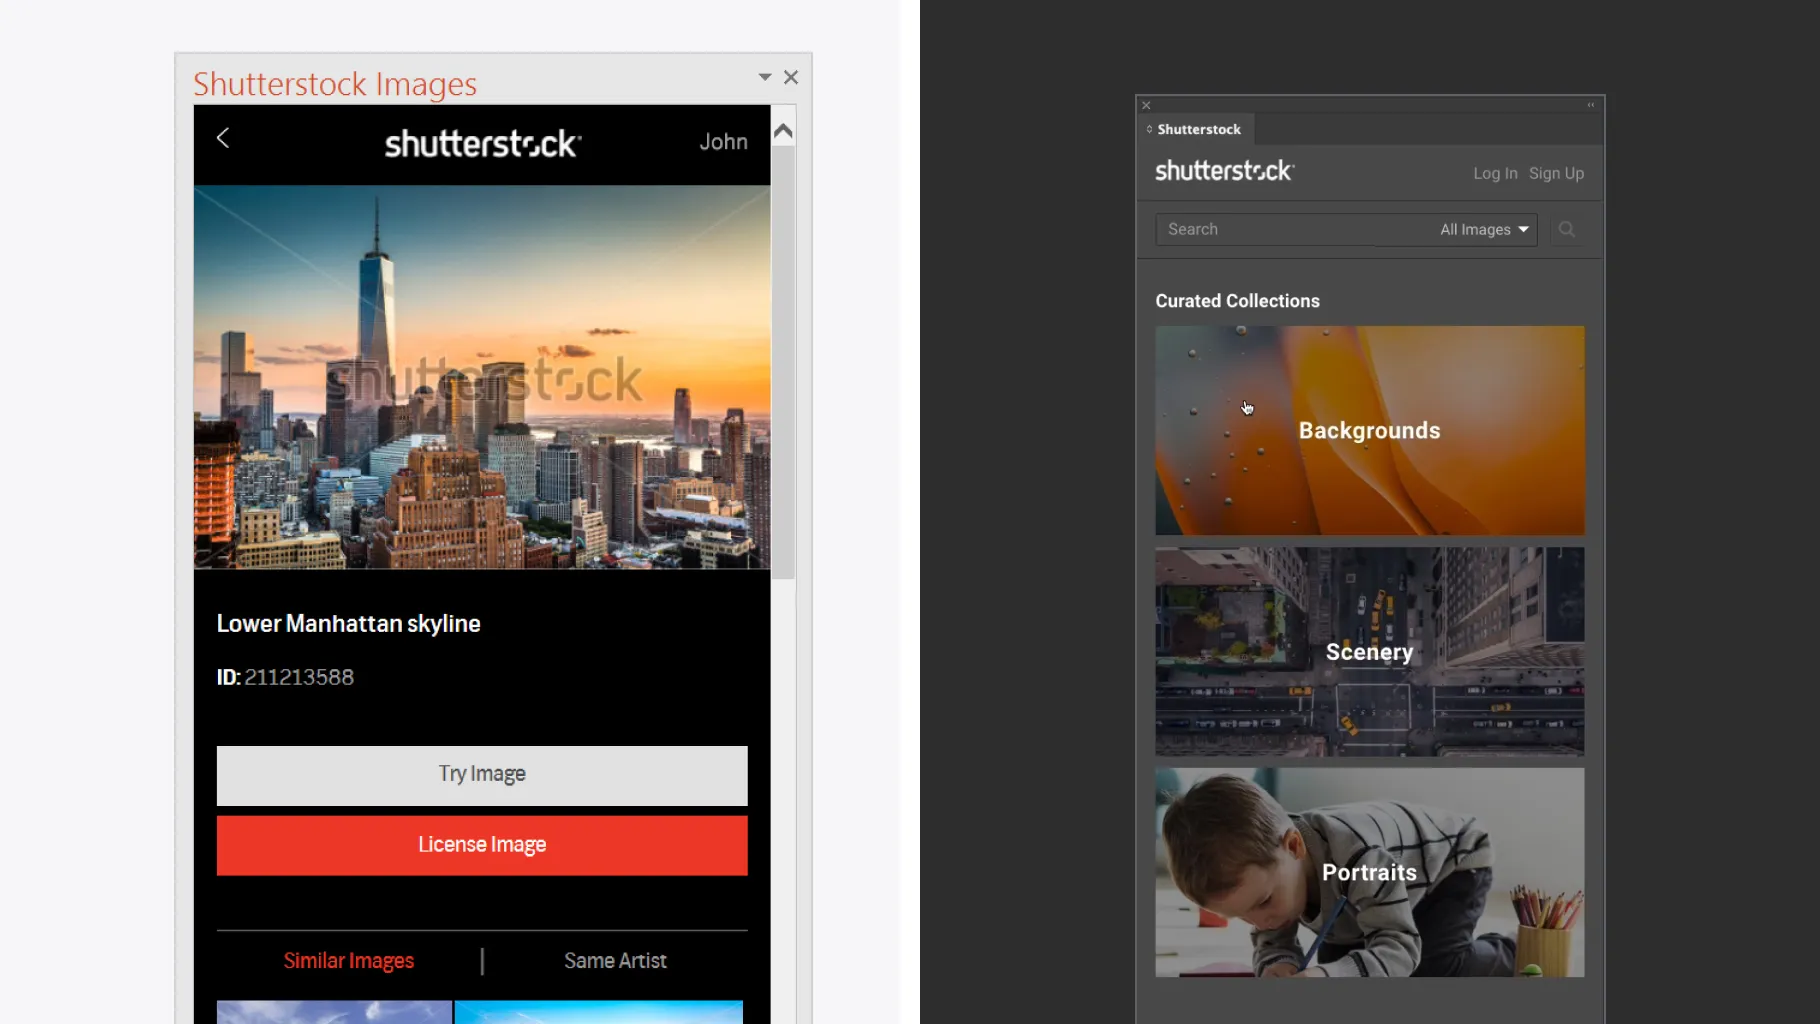Open the second similar image thumbnail
1820x1024 pixels.
599,1011
